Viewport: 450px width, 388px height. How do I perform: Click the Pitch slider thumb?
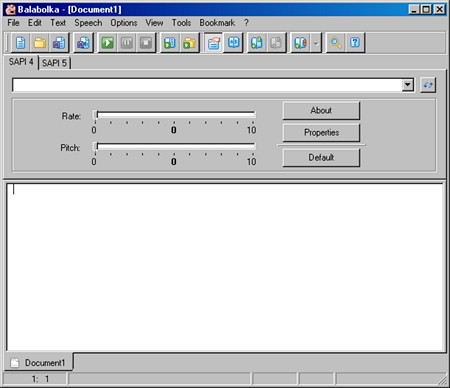(96, 146)
